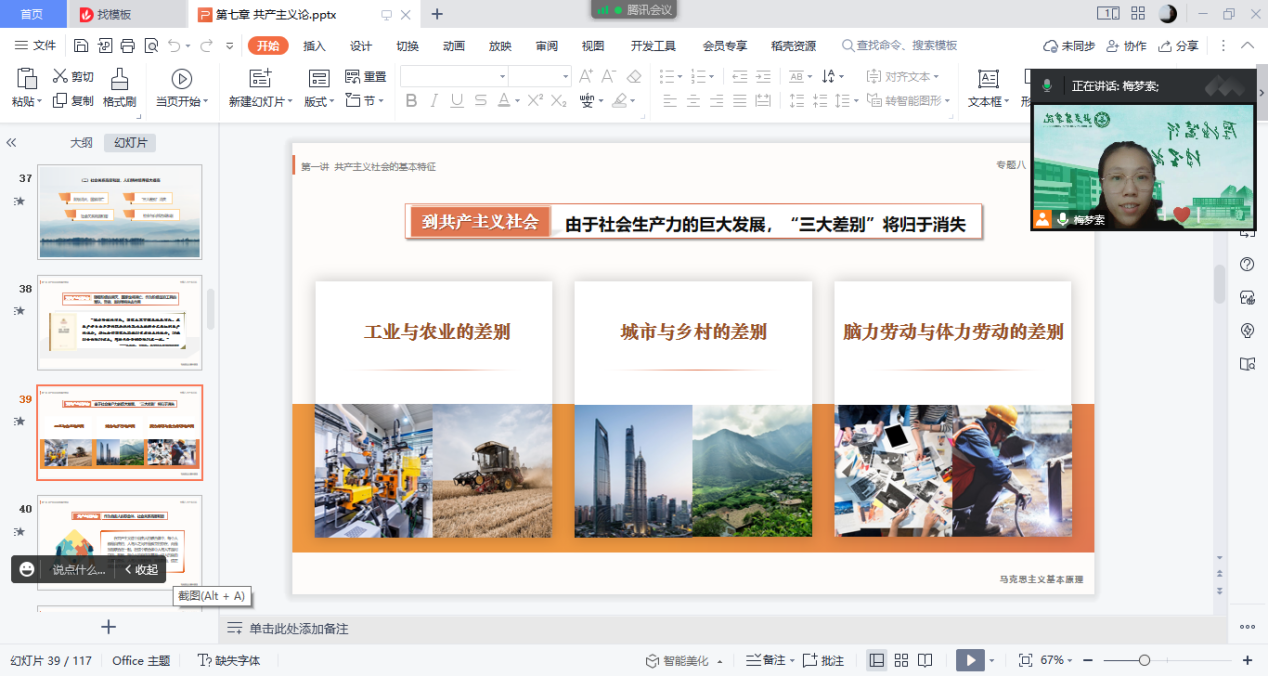Insert a Text Box (文本框)
This screenshot has width=1268, height=676.
[x=988, y=80]
